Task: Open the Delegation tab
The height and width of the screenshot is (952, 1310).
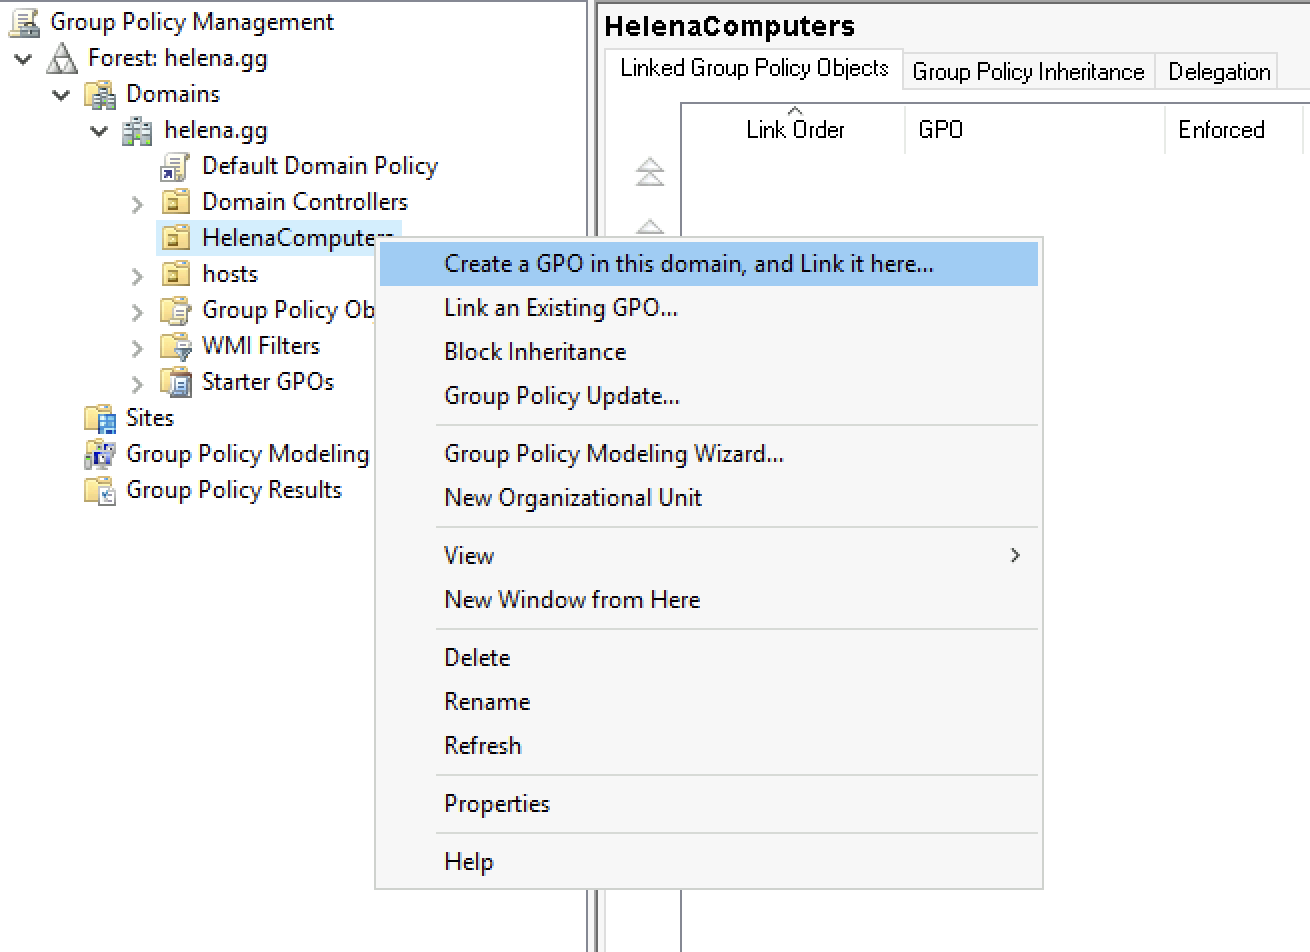Action: coord(1218,72)
